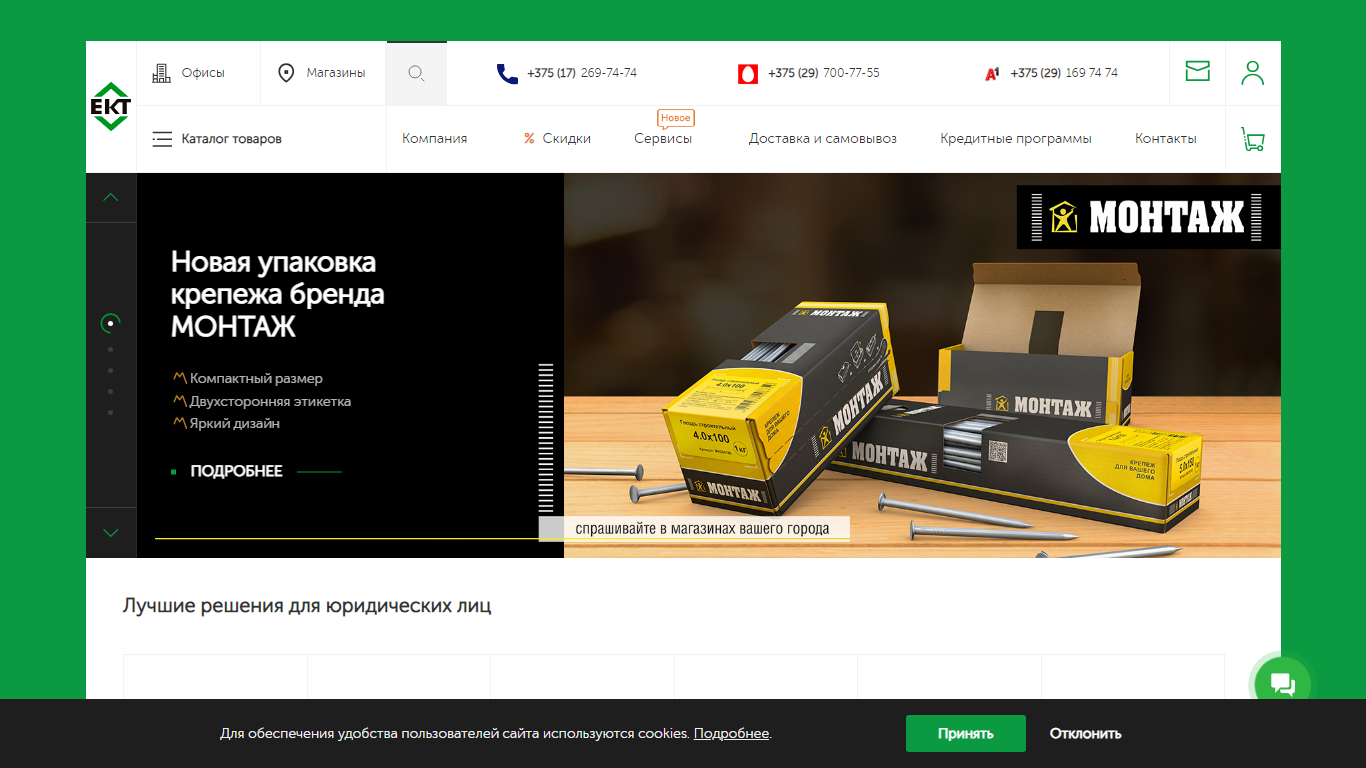
Task: Open Магазины link
Action: click(336, 73)
